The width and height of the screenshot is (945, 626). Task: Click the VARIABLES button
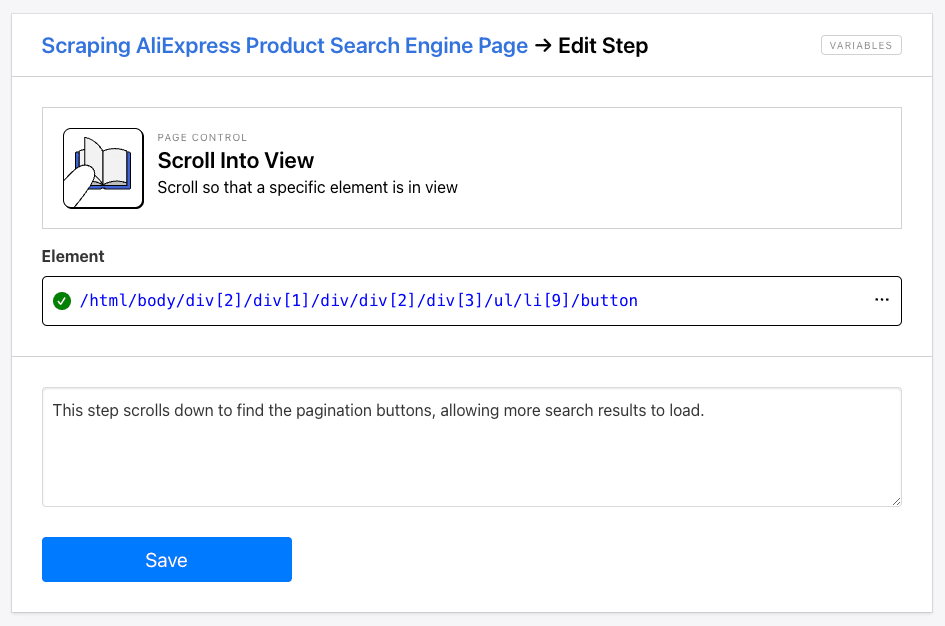861,45
